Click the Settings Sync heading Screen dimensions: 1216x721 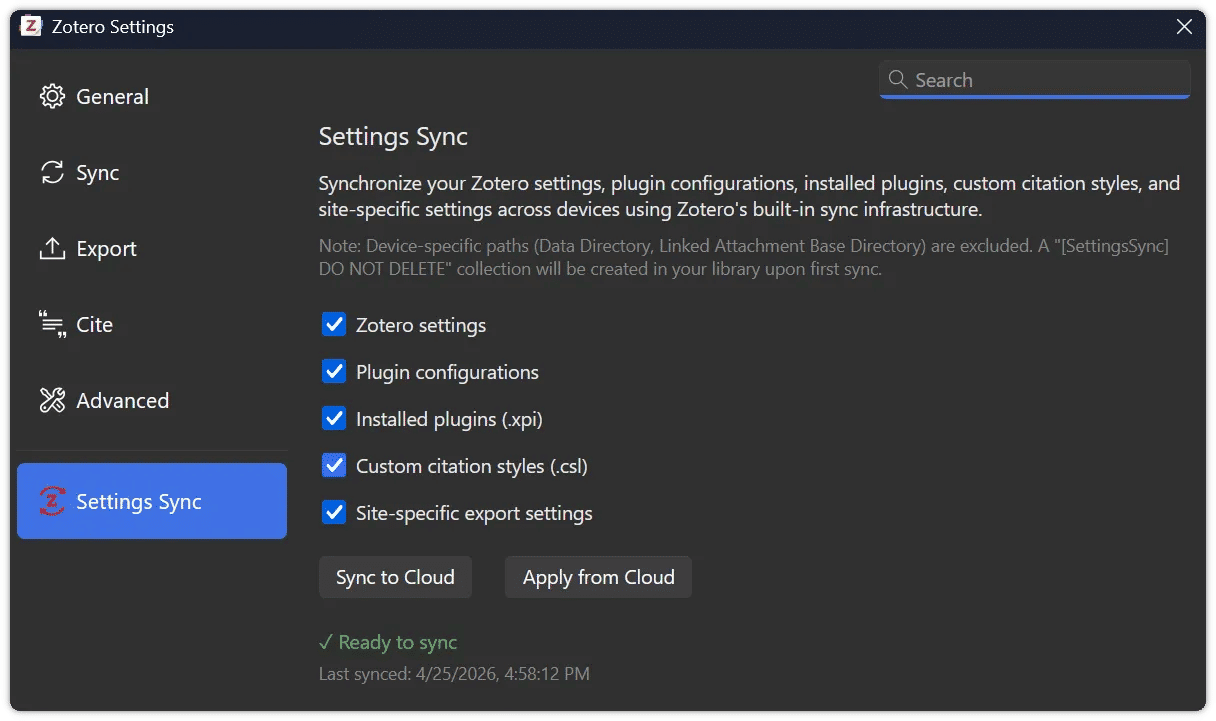click(x=393, y=136)
